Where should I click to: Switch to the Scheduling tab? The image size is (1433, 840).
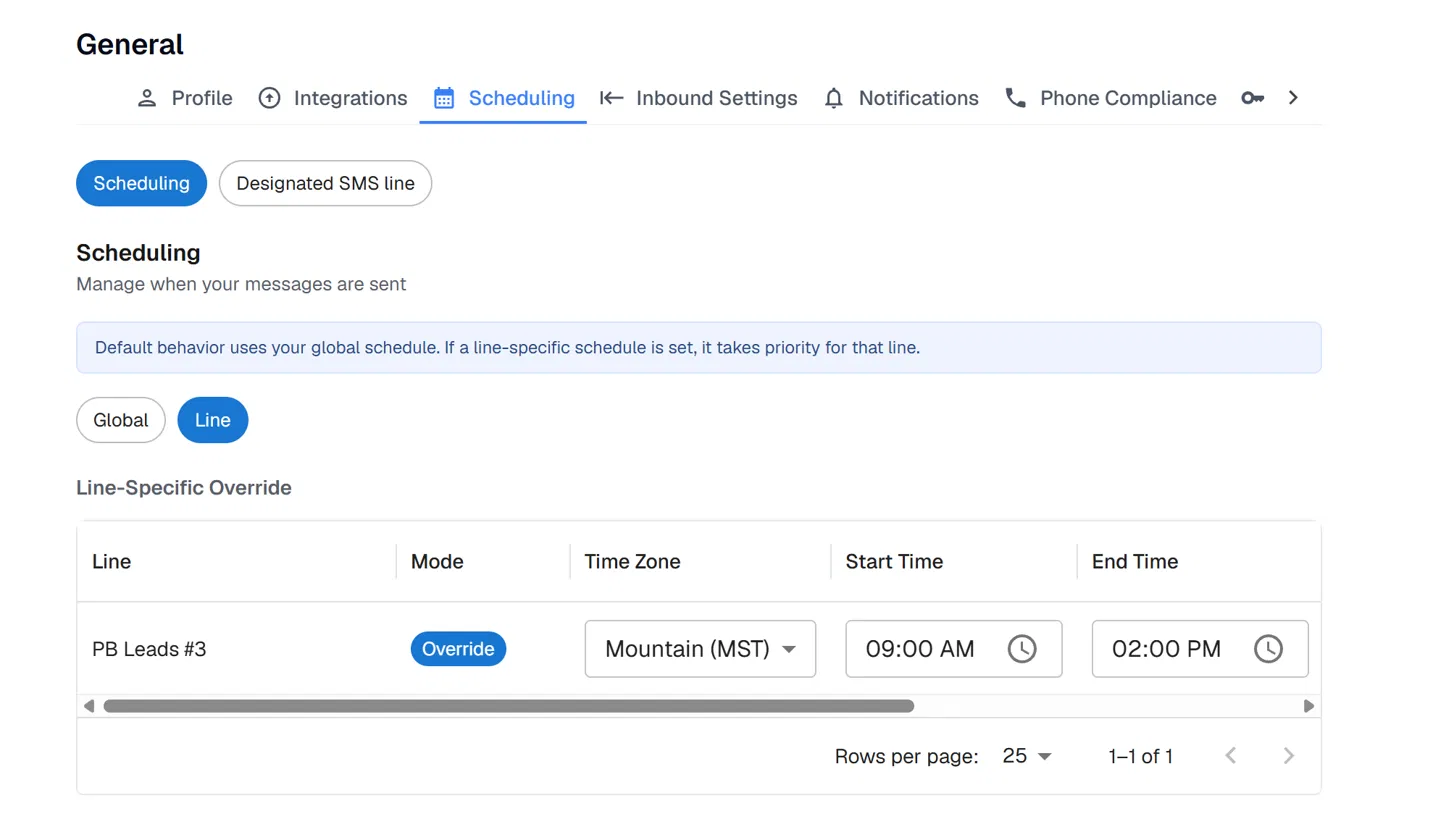[503, 98]
